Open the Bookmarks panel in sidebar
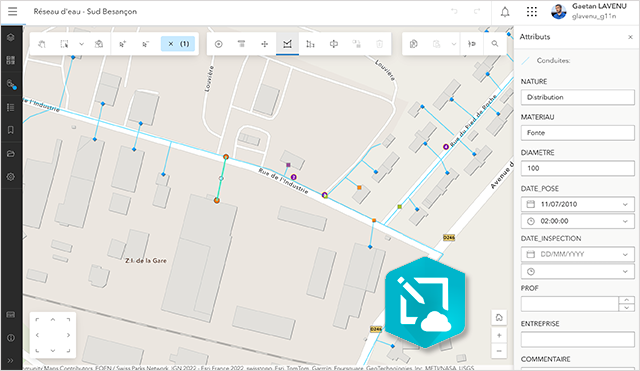Image resolution: width=640 pixels, height=371 pixels. tap(11, 130)
